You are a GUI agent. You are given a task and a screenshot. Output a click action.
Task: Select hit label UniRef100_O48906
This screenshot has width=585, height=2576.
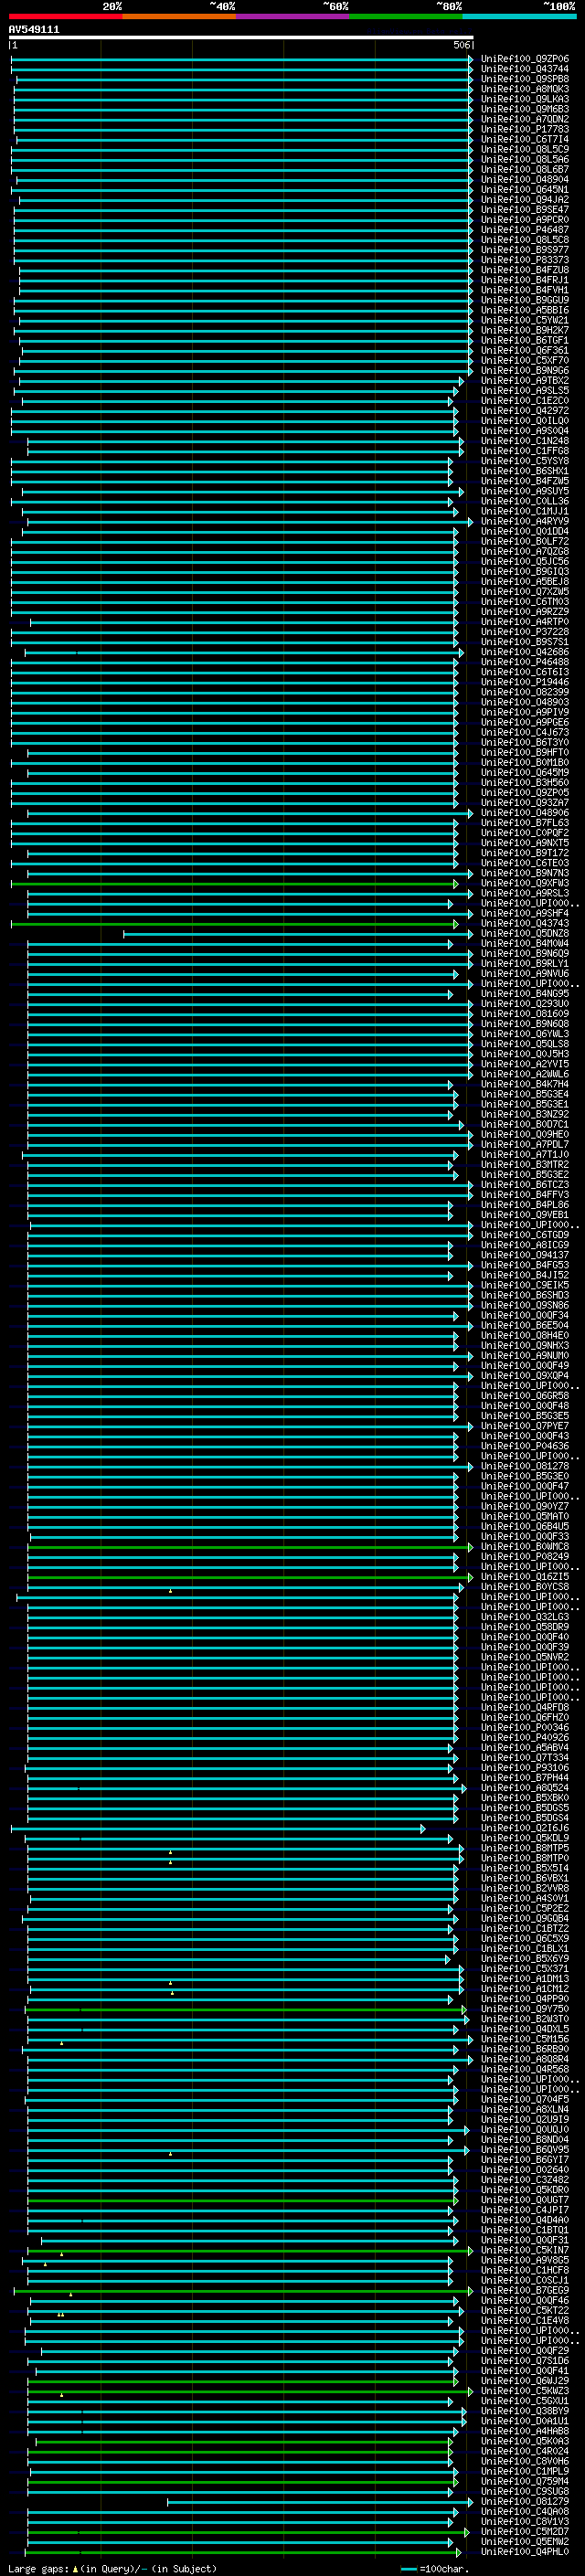pyautogui.click(x=525, y=813)
